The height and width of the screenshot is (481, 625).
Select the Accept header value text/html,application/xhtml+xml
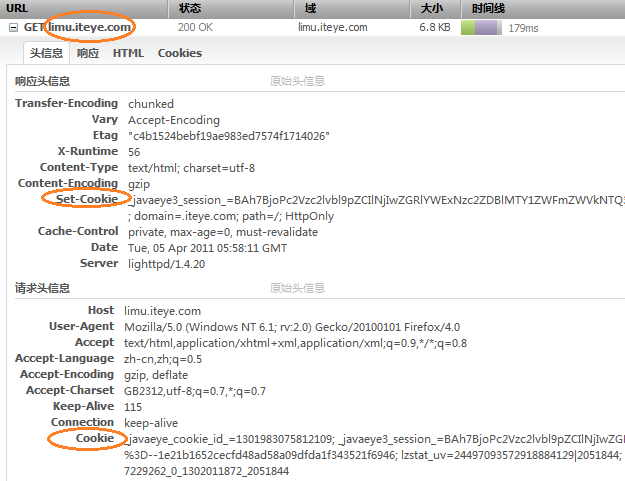pos(295,343)
